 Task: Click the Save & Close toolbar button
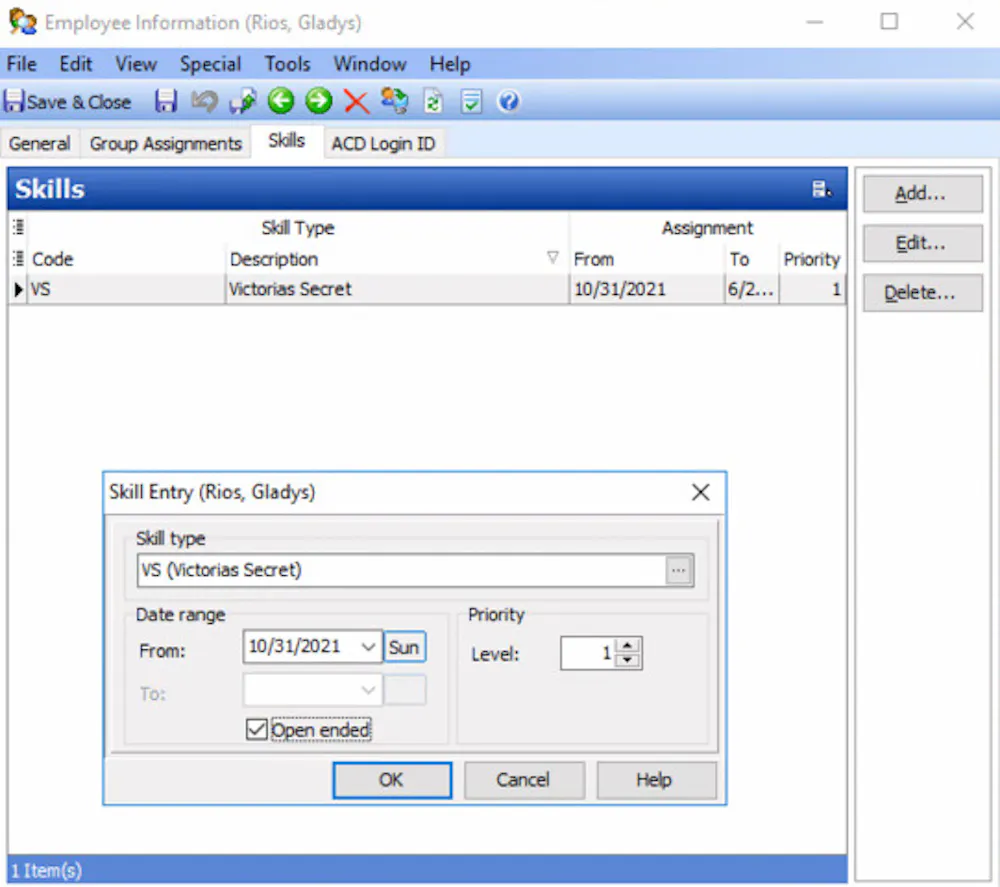pos(68,101)
